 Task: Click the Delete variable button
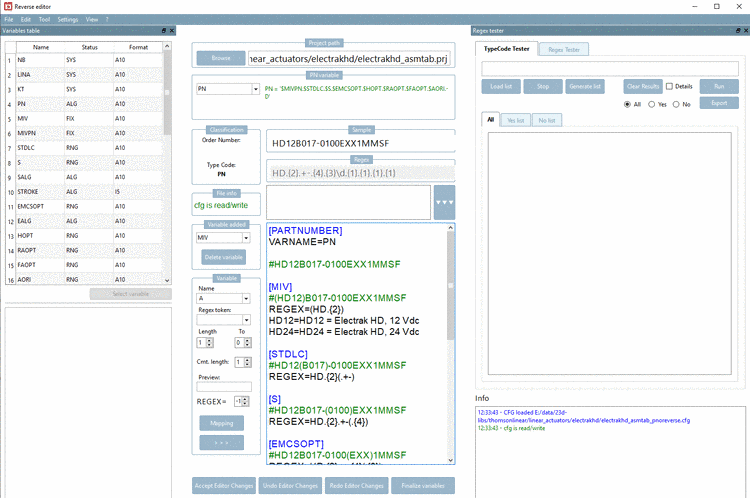tap(223, 257)
